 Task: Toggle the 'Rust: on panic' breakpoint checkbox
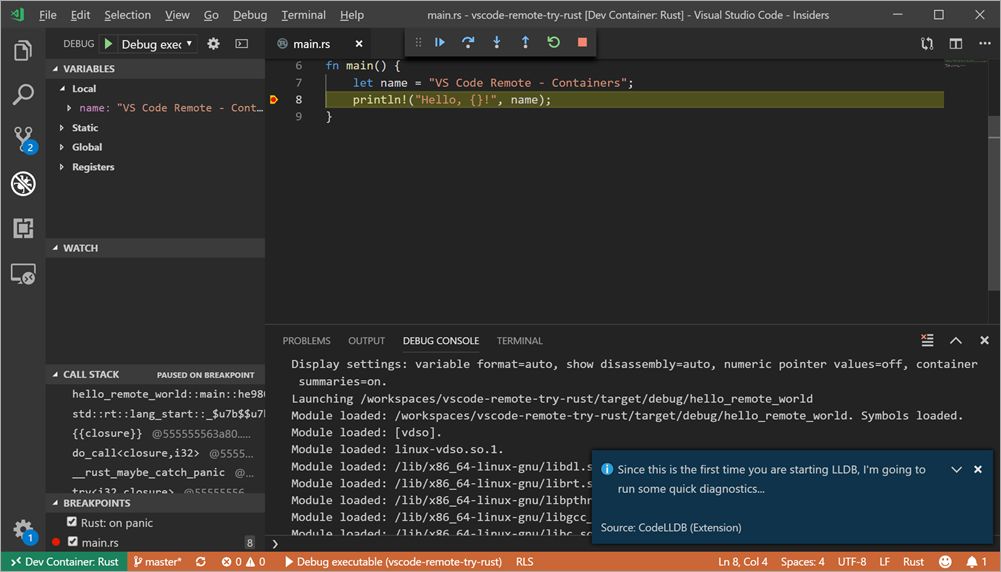point(72,523)
